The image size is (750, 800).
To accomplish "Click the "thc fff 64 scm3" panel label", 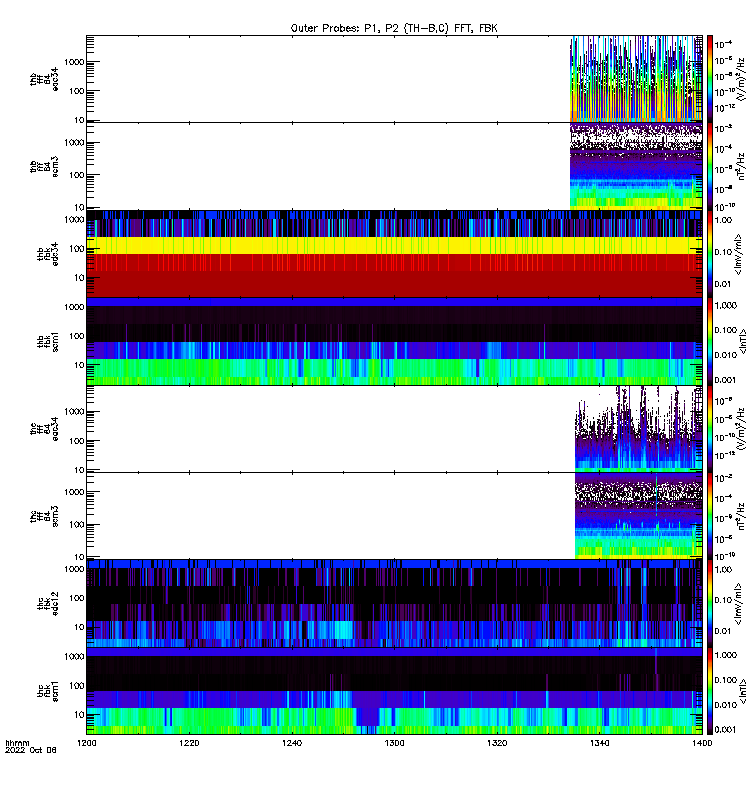I will (44, 516).
